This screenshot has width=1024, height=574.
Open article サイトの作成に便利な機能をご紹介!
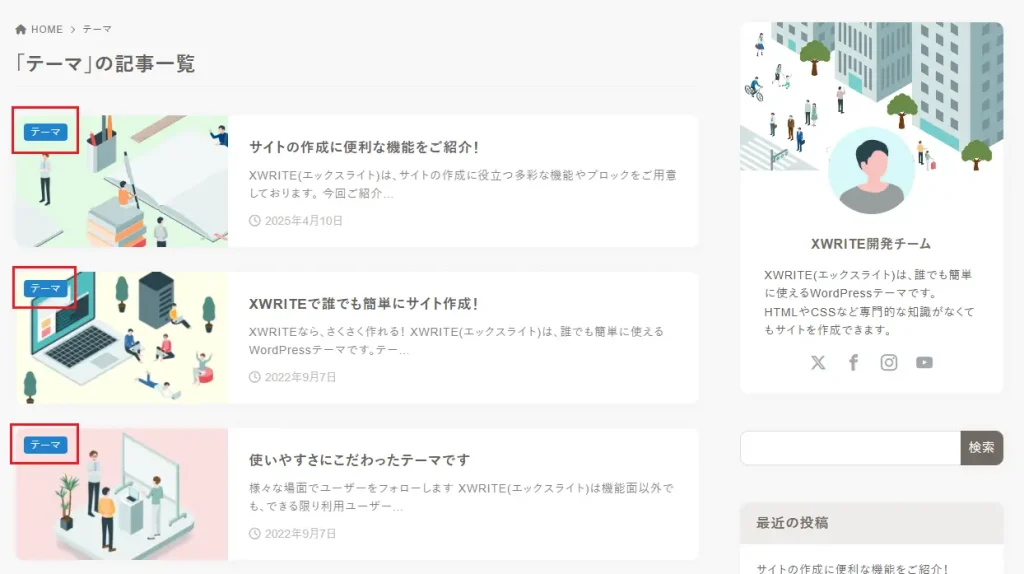click(x=364, y=147)
